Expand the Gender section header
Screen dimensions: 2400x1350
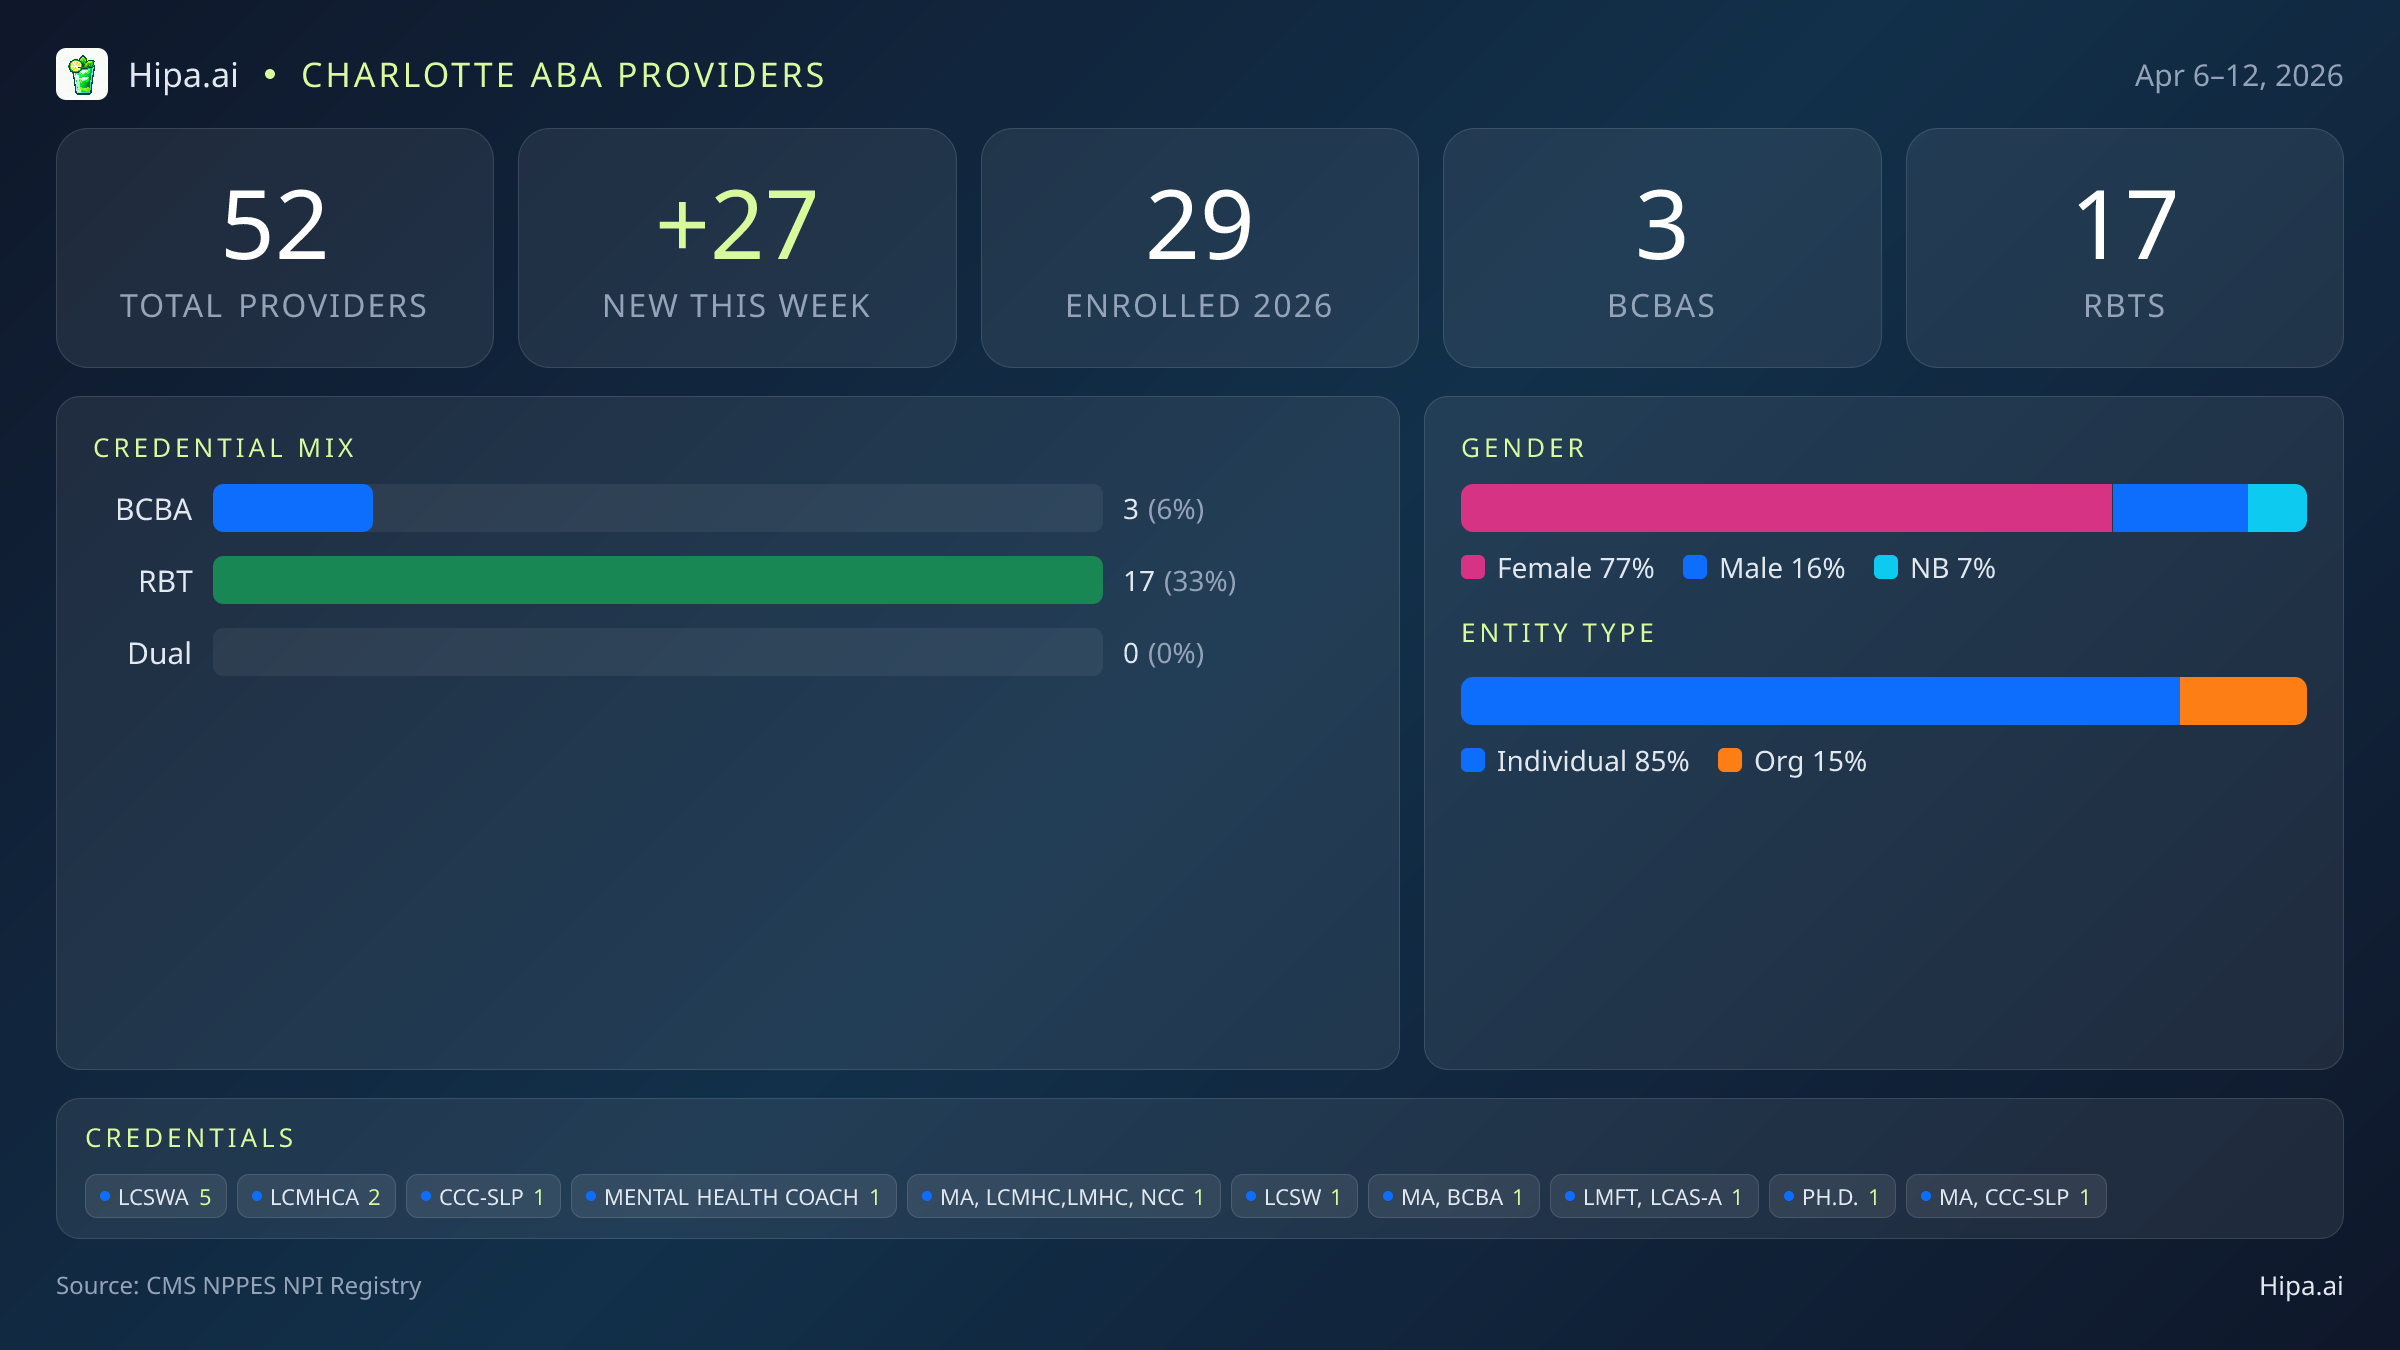pyautogui.click(x=1522, y=447)
